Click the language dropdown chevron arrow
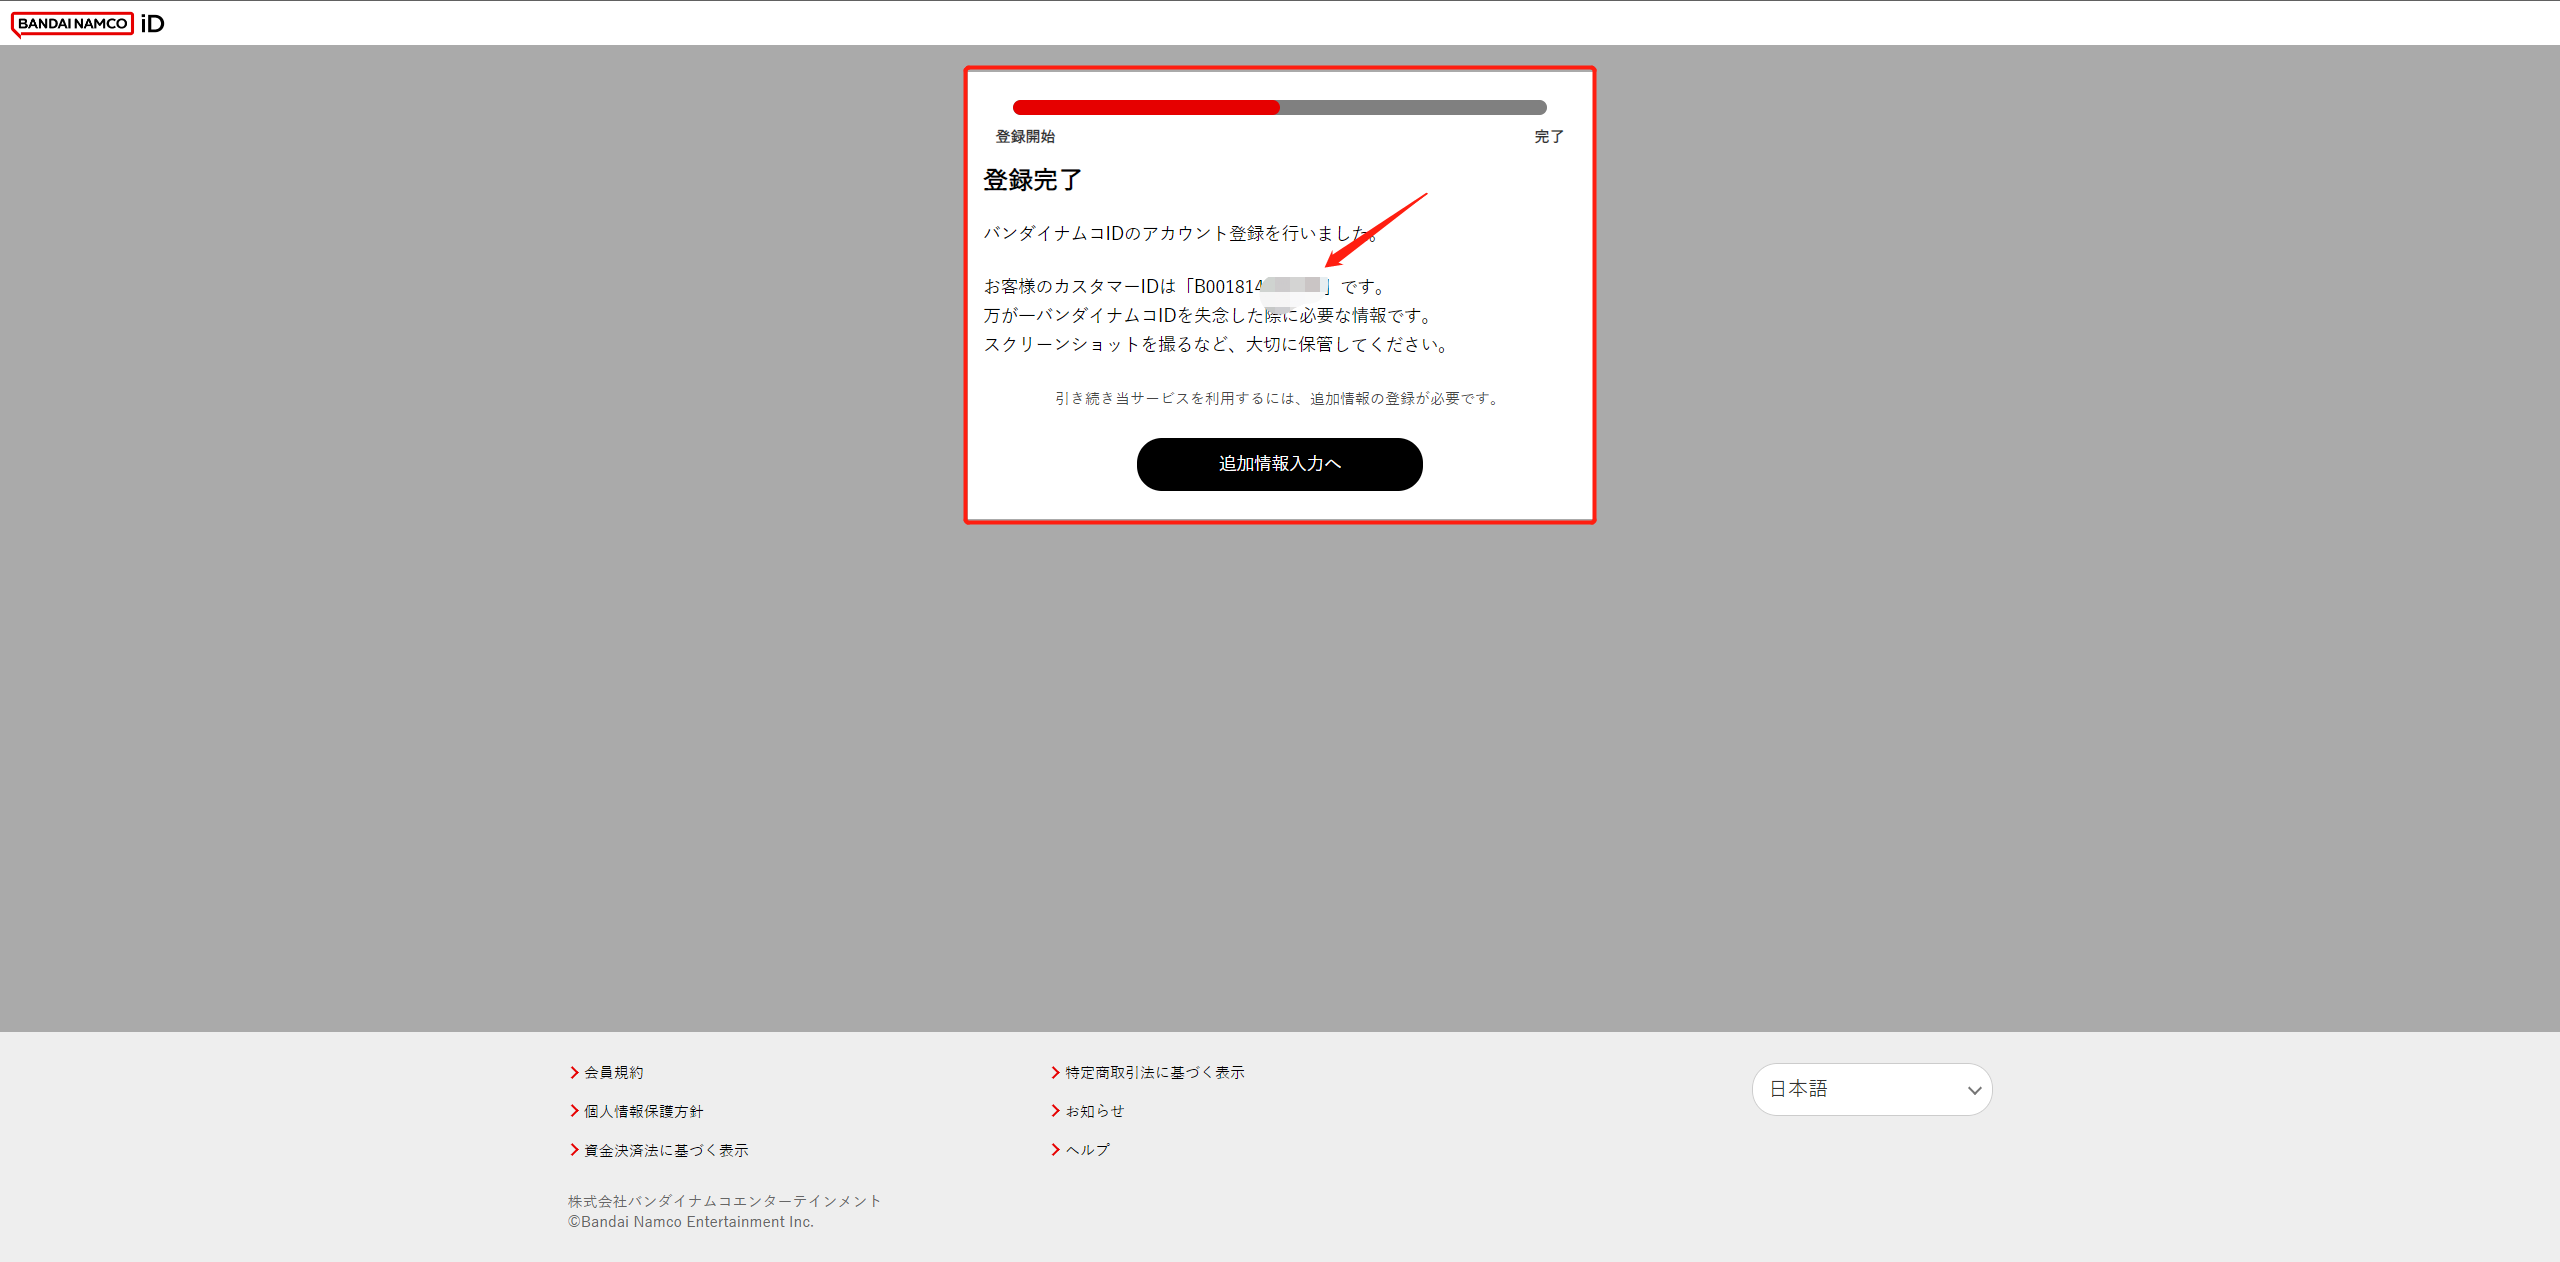2560x1262 pixels. (x=1974, y=1090)
